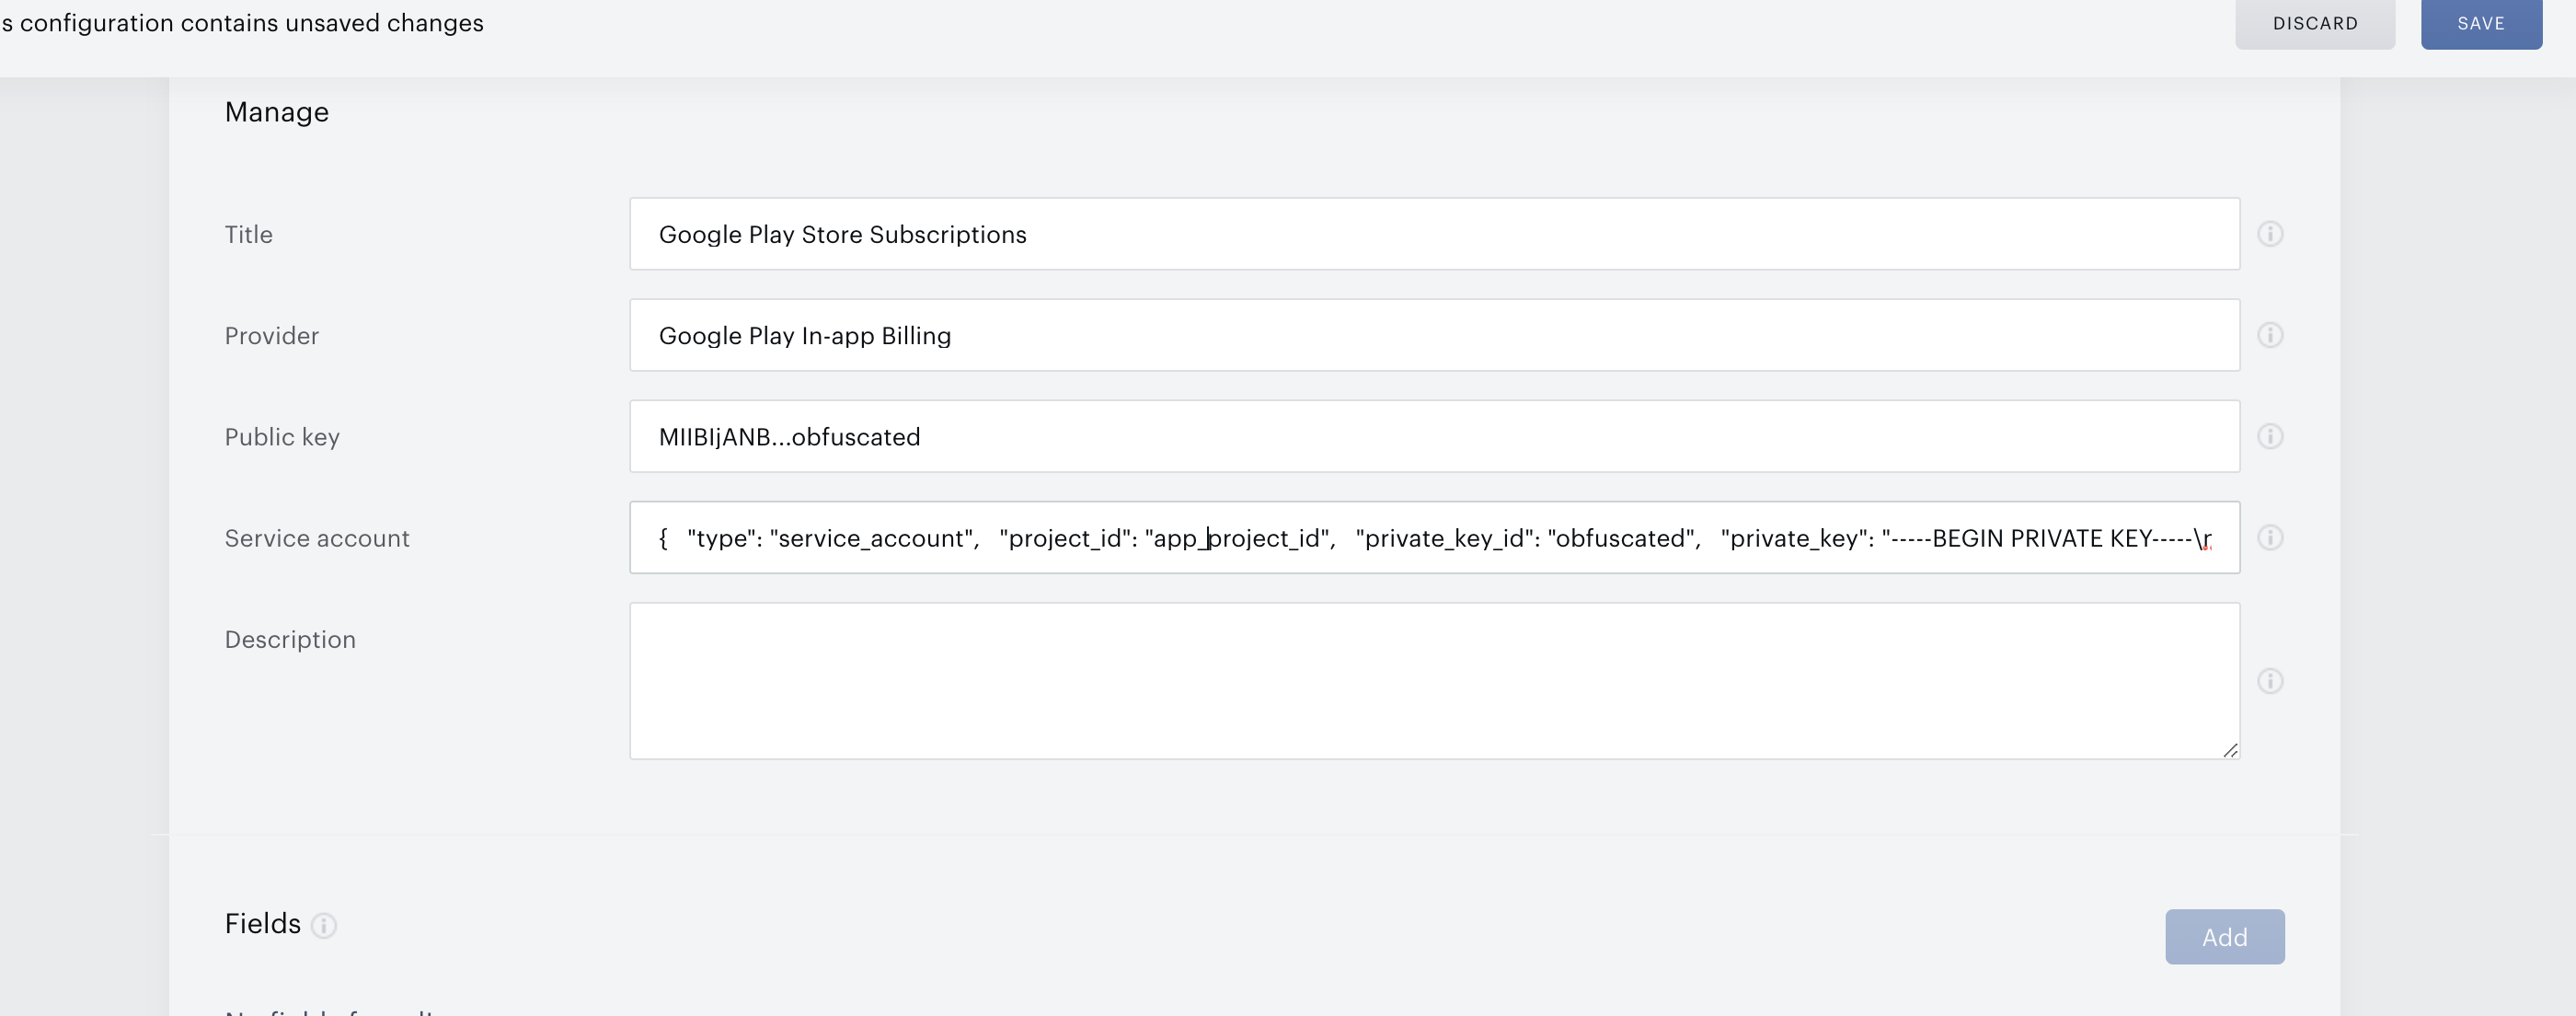Click the info icon beside Provider field
2576x1016 pixels.
tap(2269, 335)
